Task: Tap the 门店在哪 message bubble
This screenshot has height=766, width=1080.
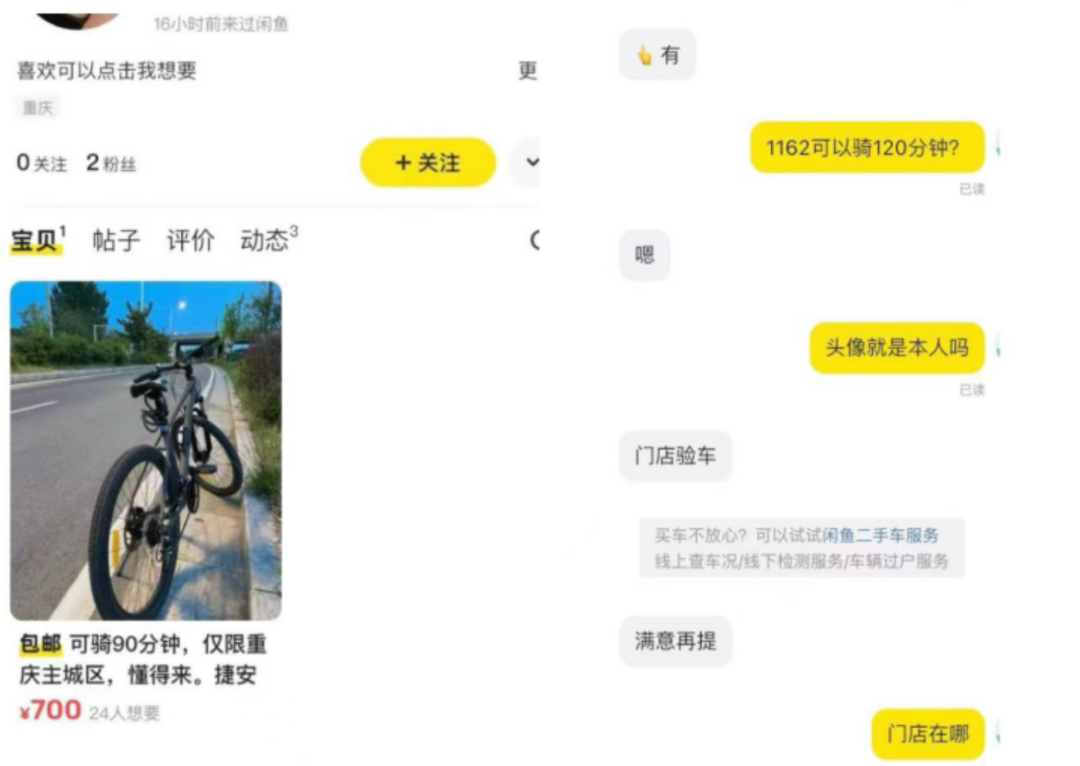Action: (927, 734)
